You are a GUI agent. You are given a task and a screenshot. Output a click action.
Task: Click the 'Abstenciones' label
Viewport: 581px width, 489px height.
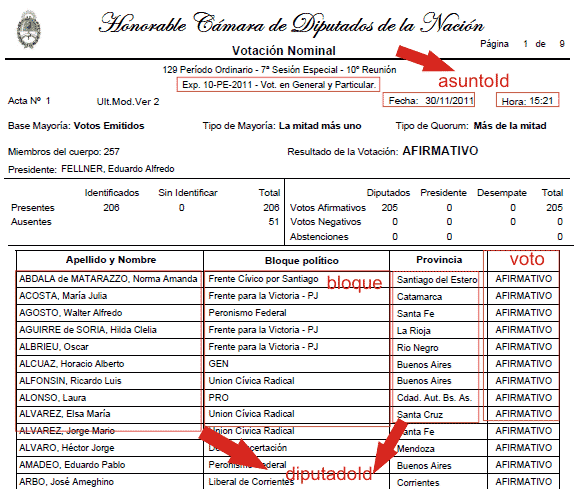pos(319,236)
